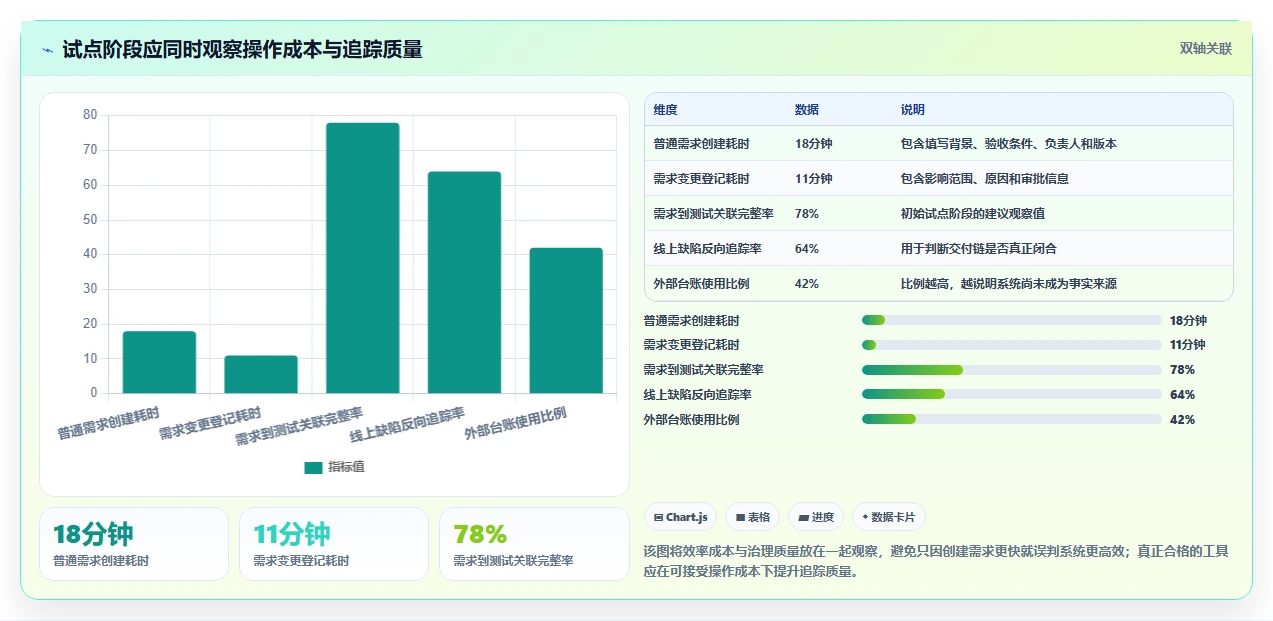The image size is (1273, 621).
Task: Click x-axis label 普通需求创建耗时
Action: coord(108,424)
